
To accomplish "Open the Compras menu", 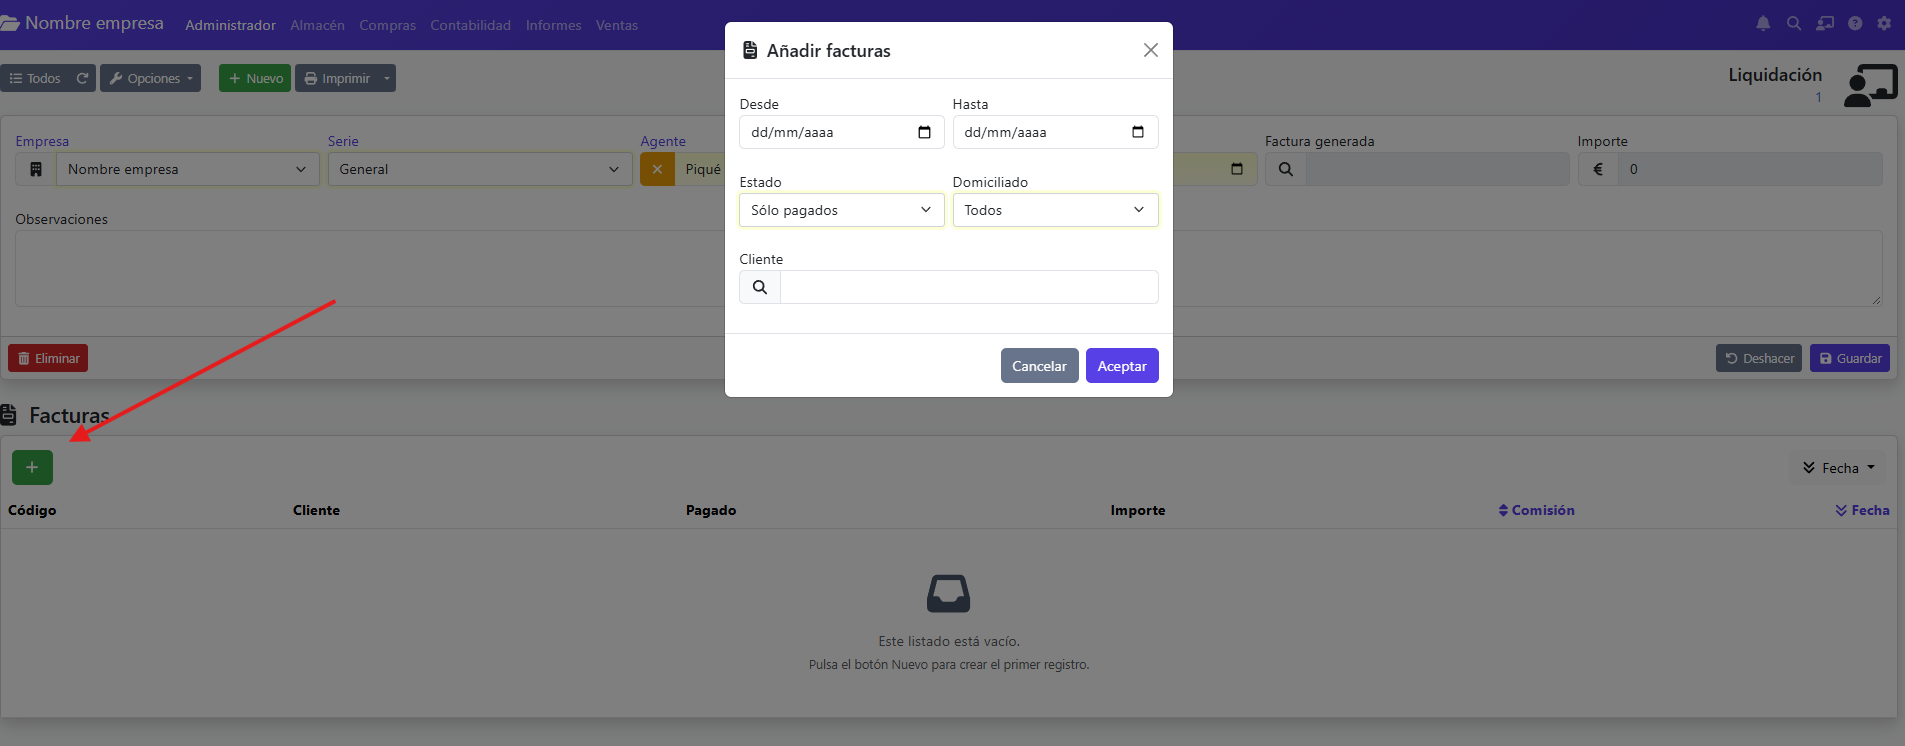I will tap(387, 25).
